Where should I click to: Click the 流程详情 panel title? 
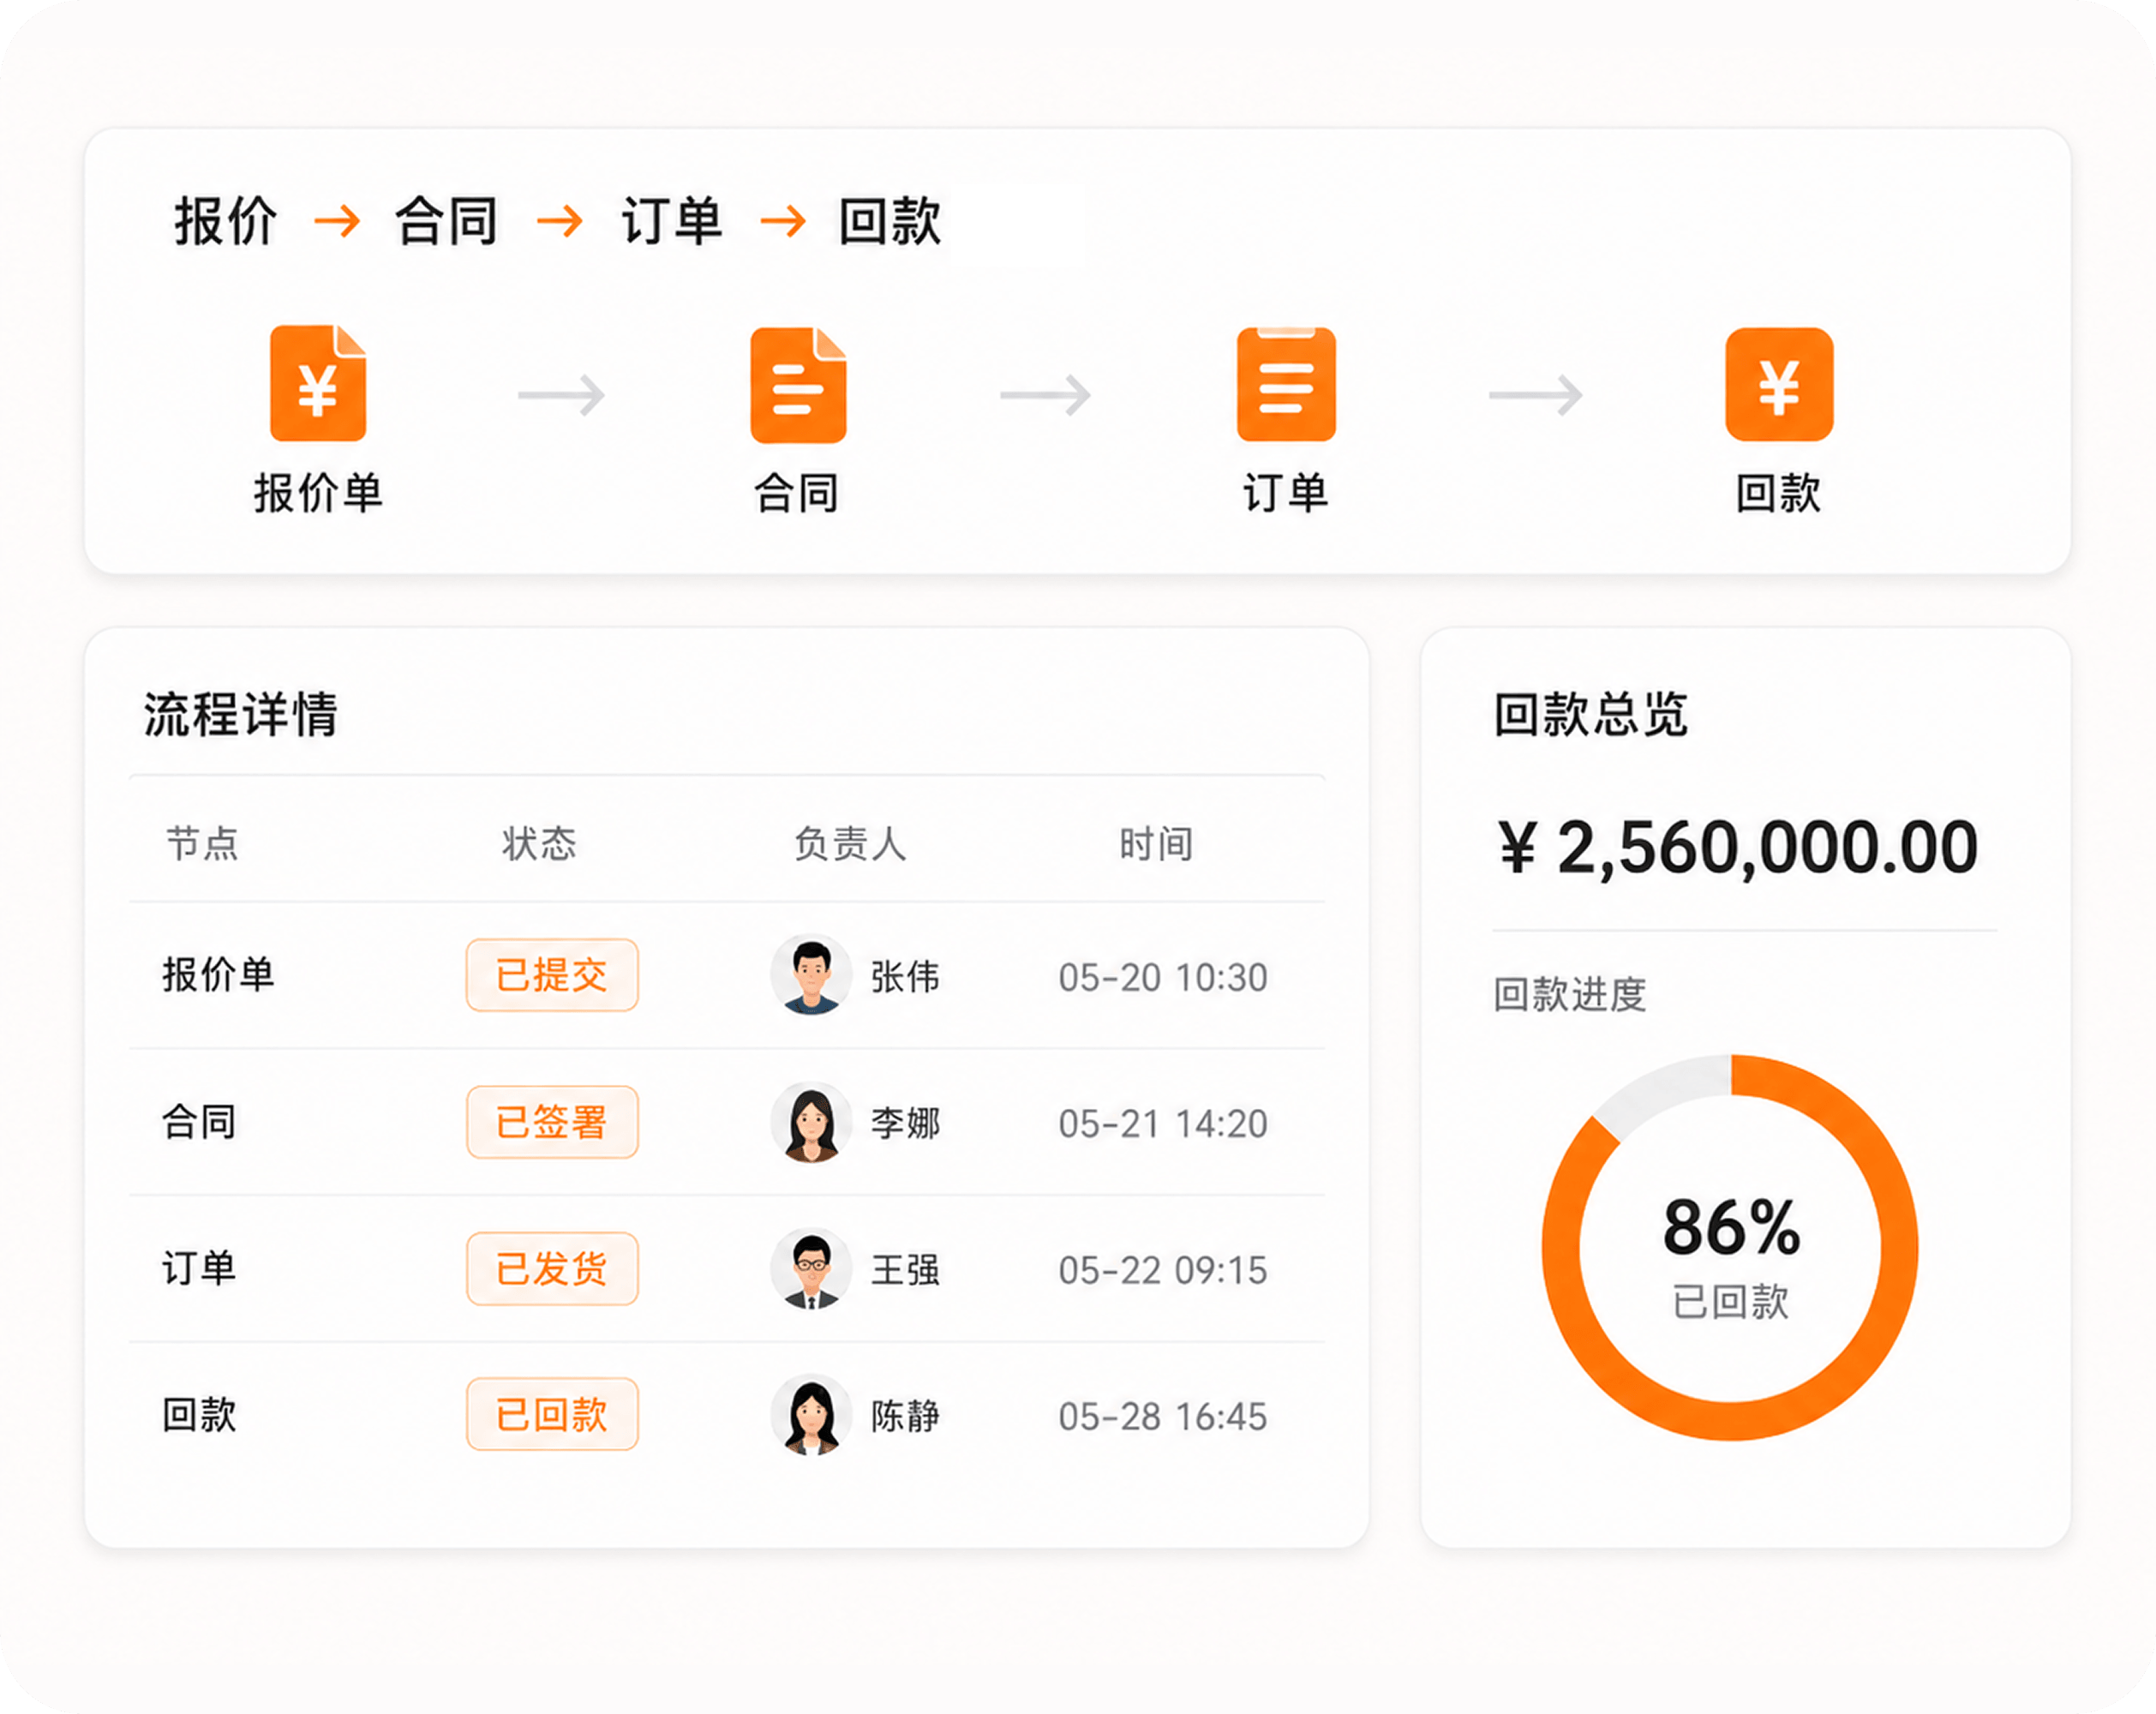coord(241,715)
